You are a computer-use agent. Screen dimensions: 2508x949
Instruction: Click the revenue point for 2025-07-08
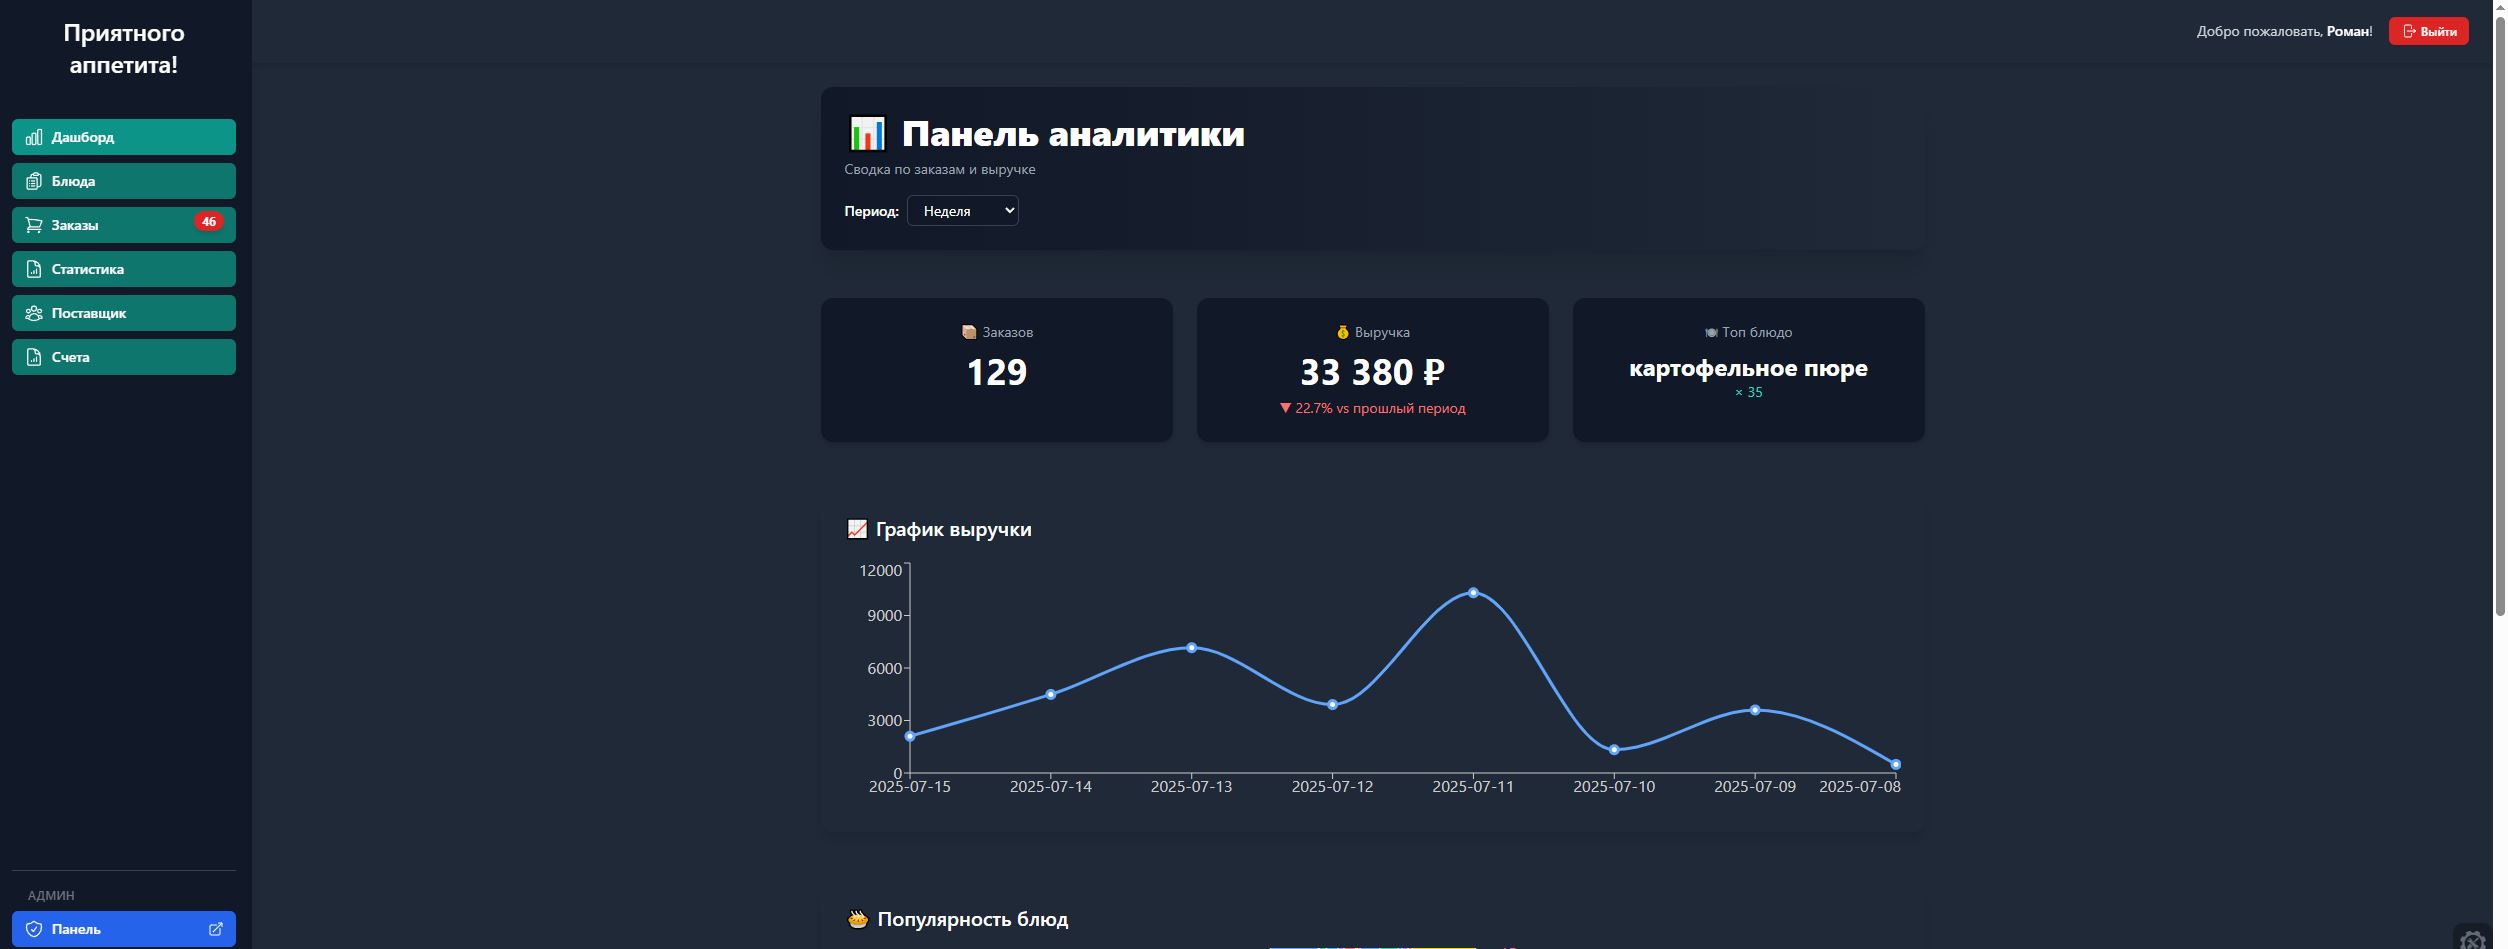click(1896, 765)
